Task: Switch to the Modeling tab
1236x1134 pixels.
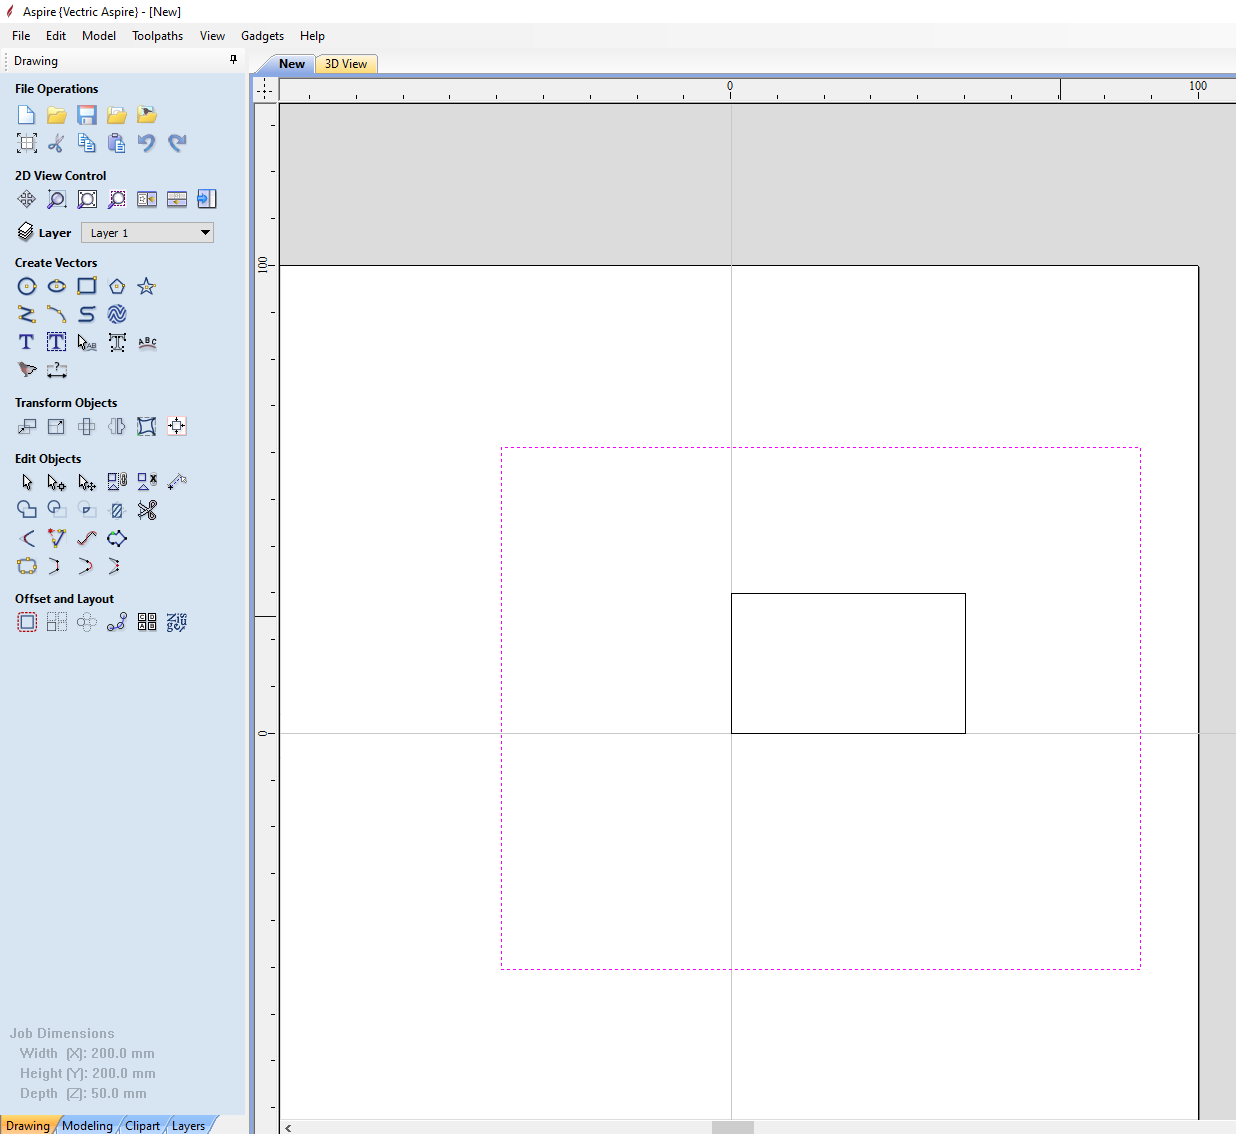Action: click(x=87, y=1125)
